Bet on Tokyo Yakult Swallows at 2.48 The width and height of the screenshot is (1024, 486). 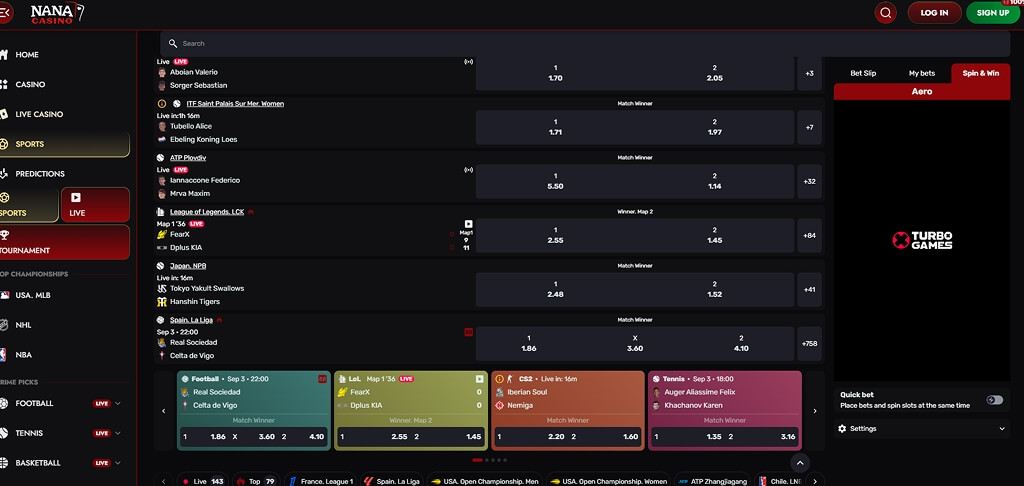pos(555,290)
